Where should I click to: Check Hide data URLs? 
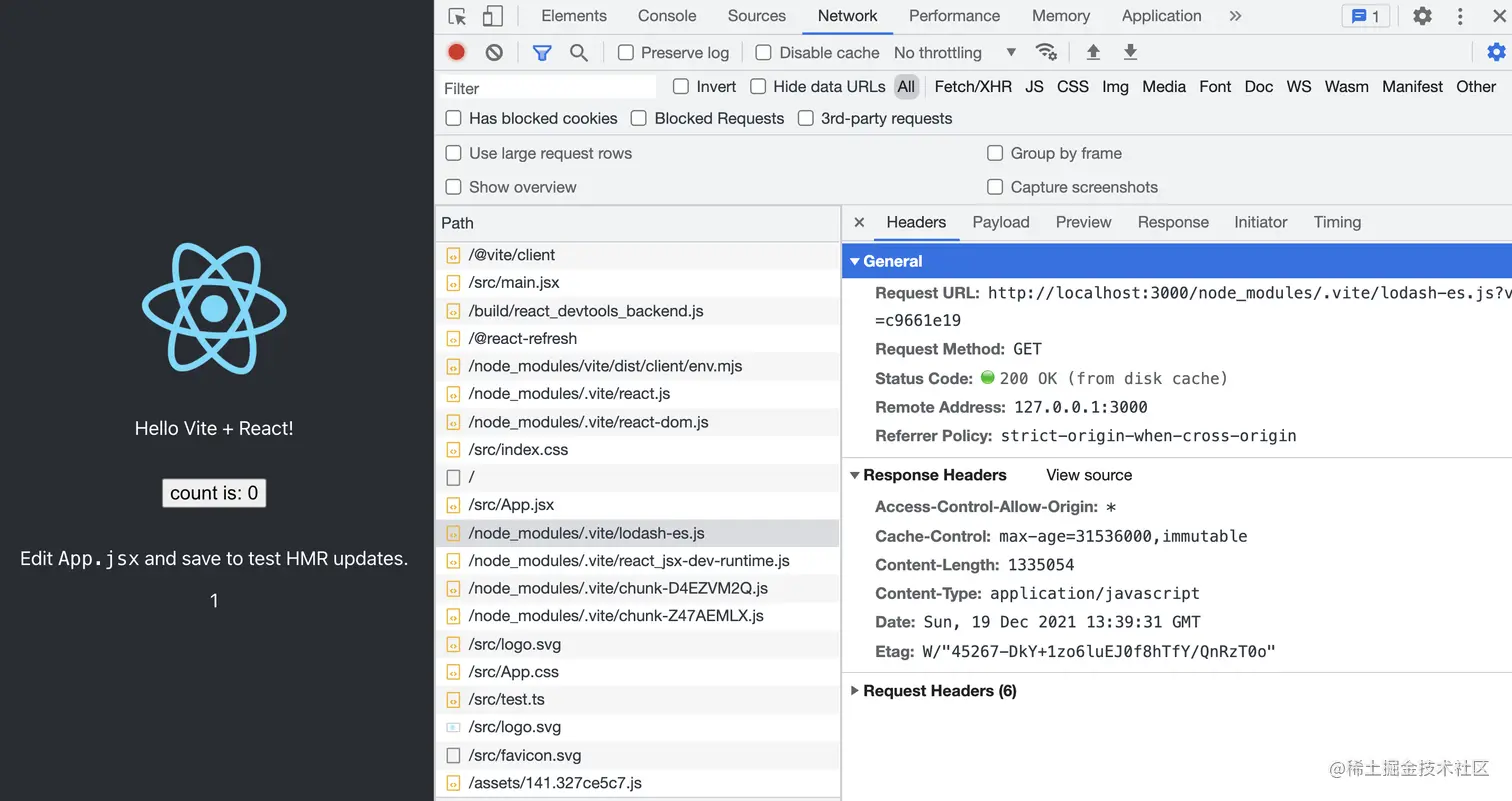click(758, 86)
